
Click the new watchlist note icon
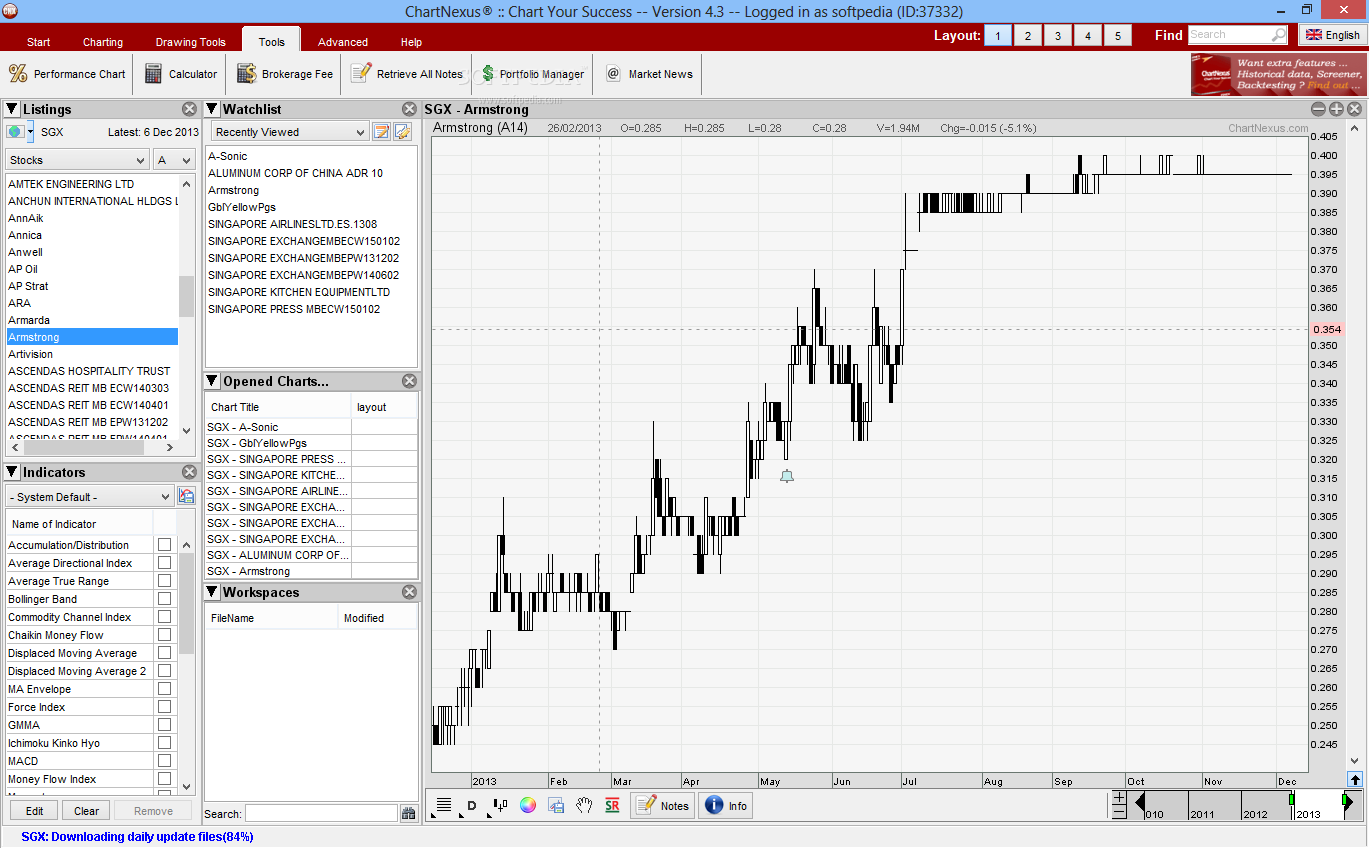pos(381,131)
